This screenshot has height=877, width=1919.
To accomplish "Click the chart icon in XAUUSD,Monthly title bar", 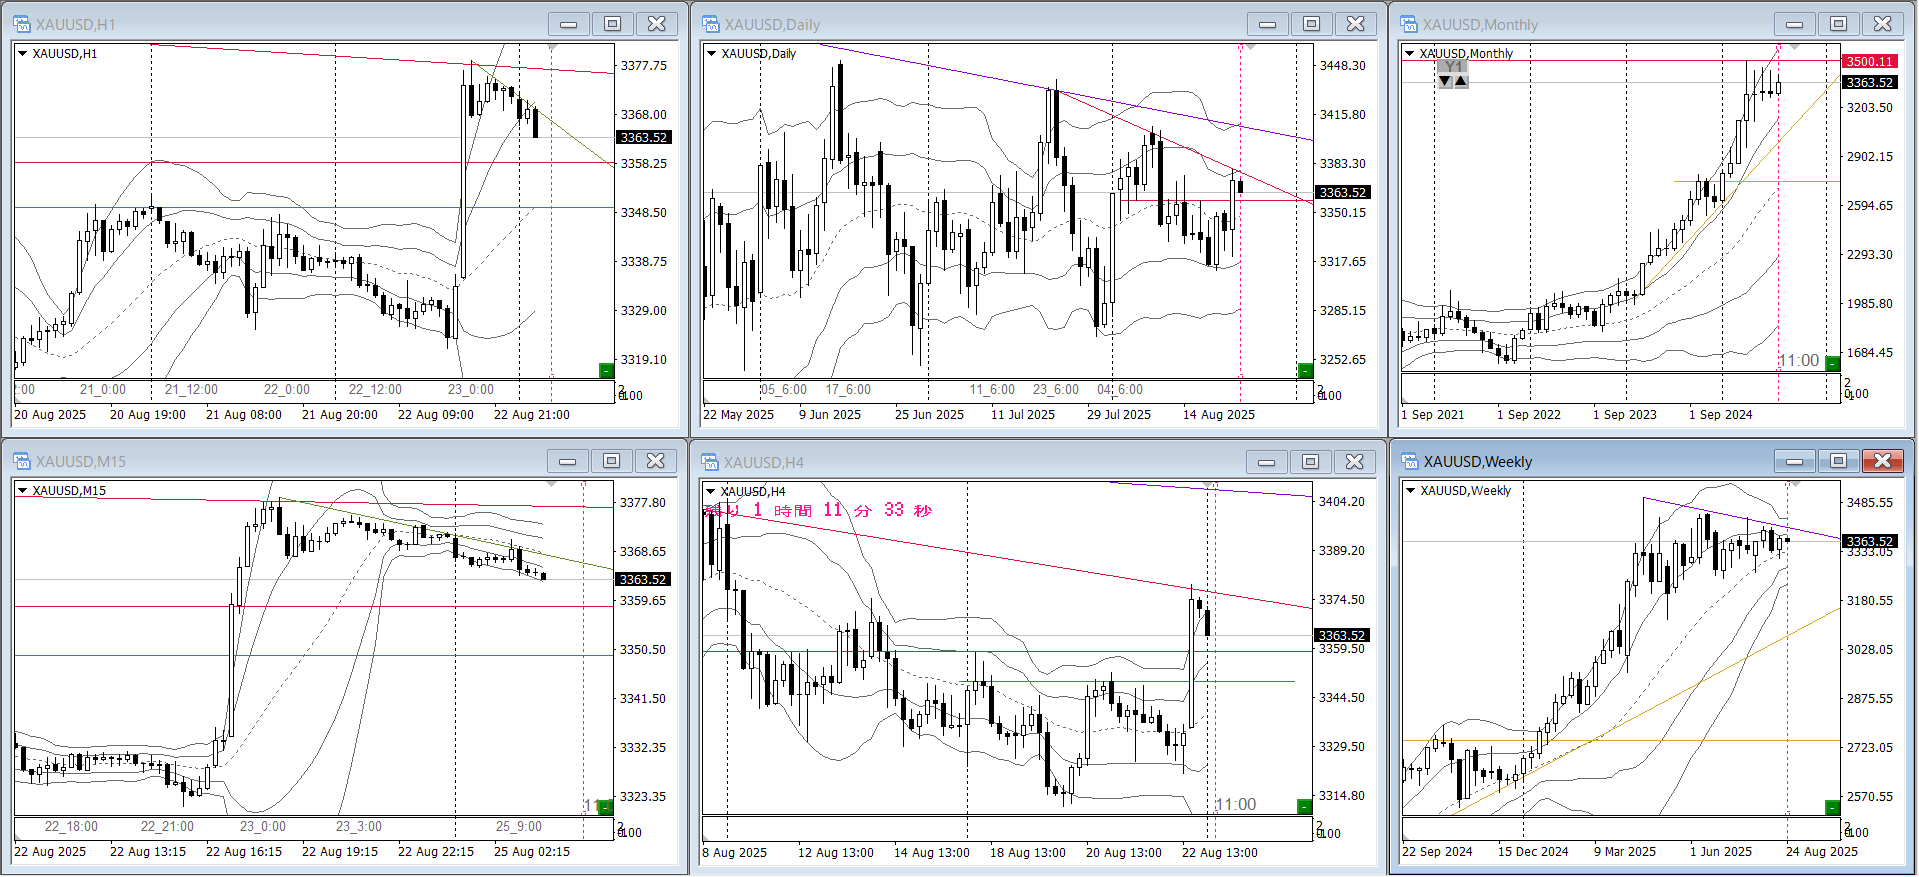I will pyautogui.click(x=1409, y=24).
